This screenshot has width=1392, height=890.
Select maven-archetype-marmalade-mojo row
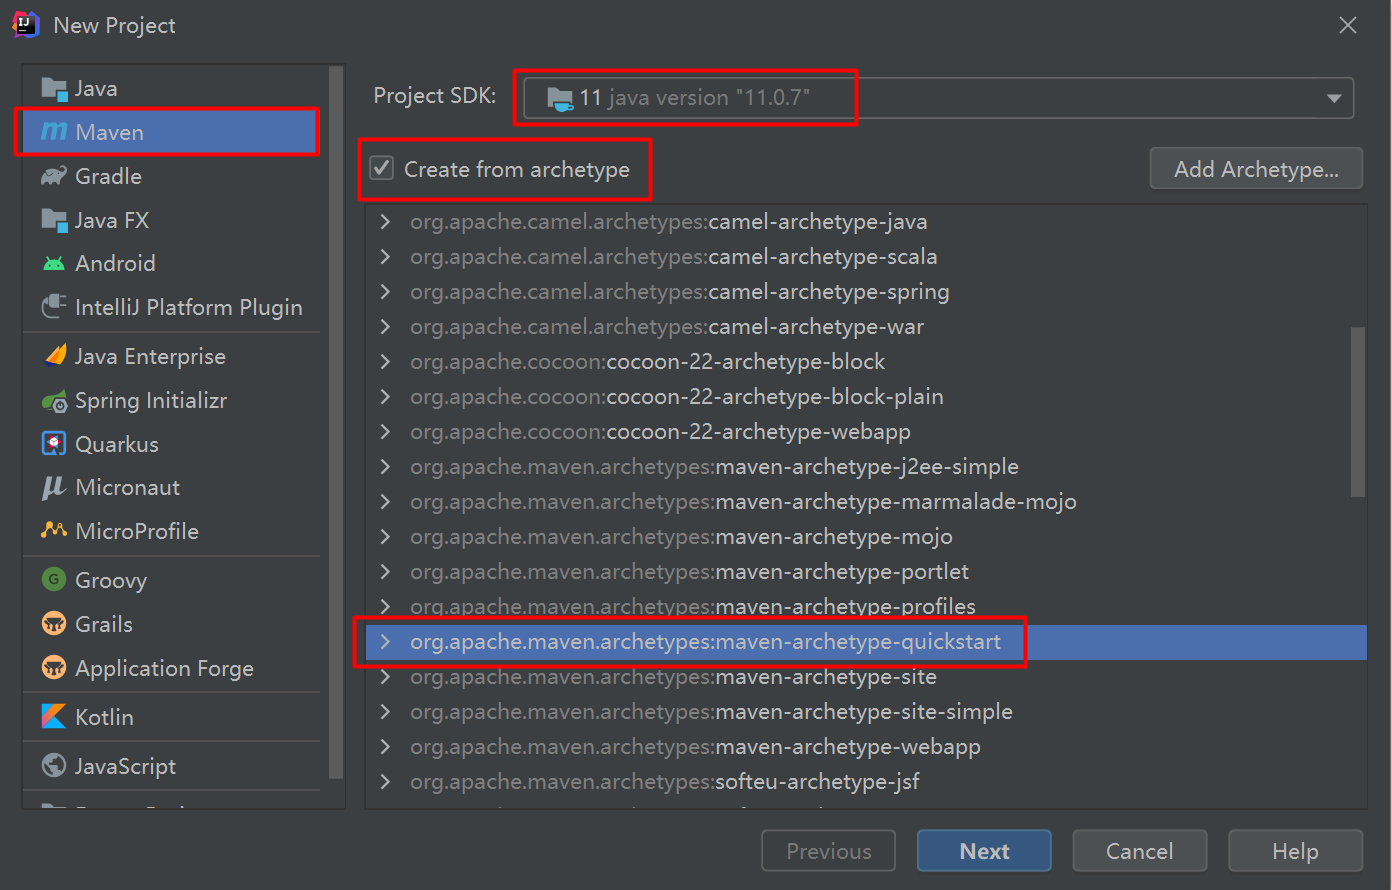866,502
